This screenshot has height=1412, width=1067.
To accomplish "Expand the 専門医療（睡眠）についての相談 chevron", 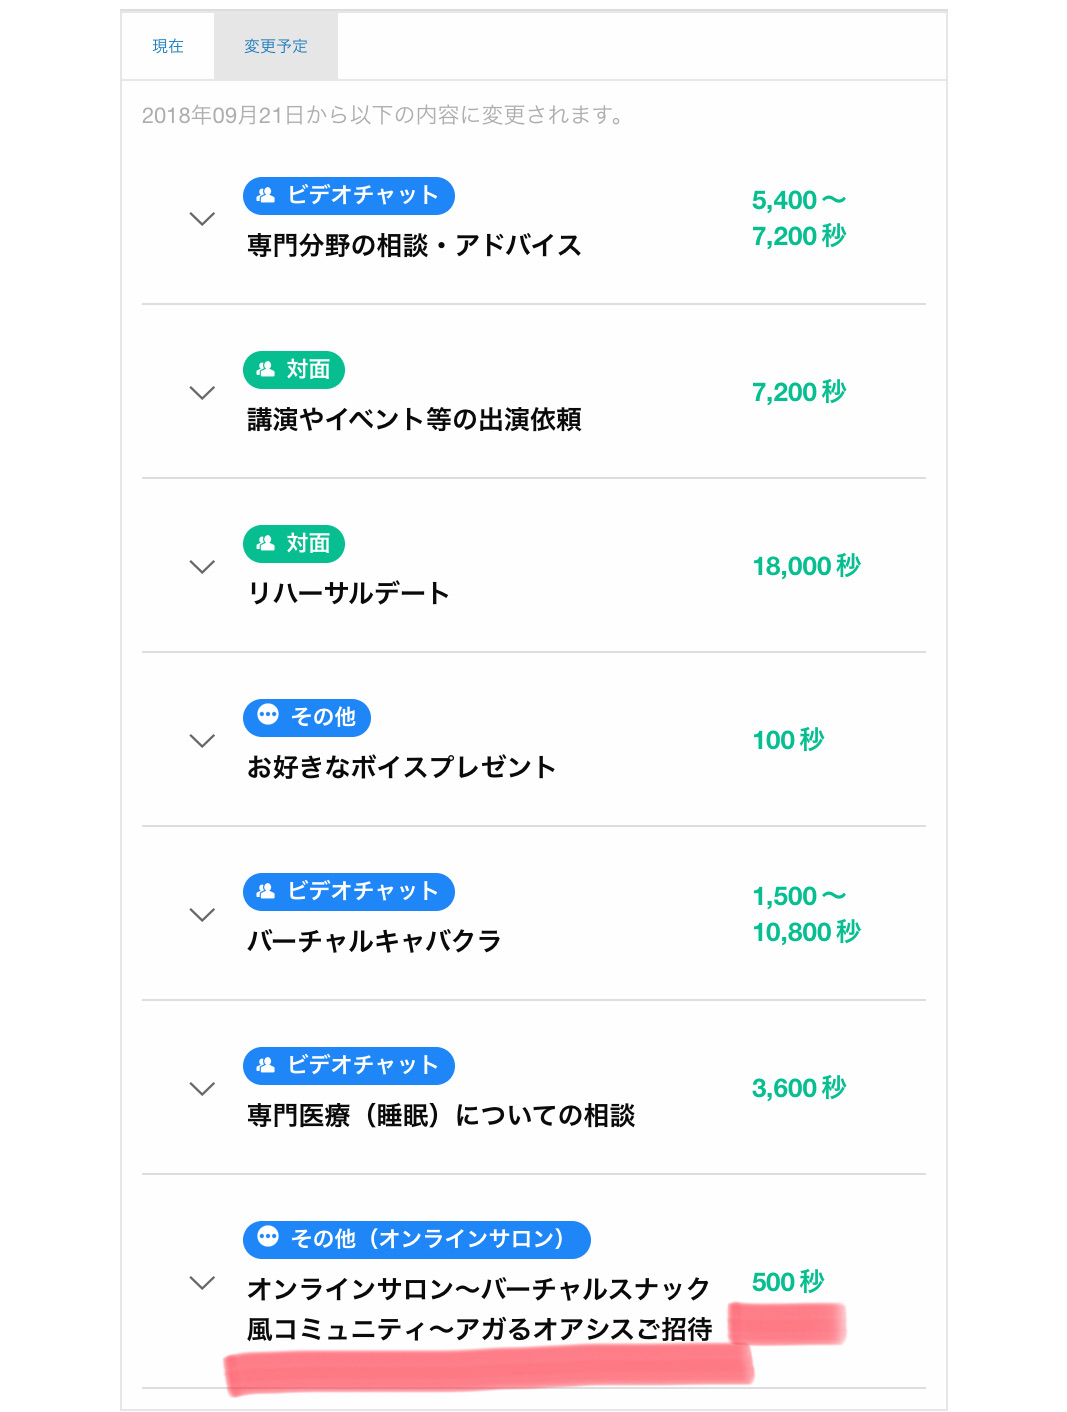I will tap(202, 1089).
